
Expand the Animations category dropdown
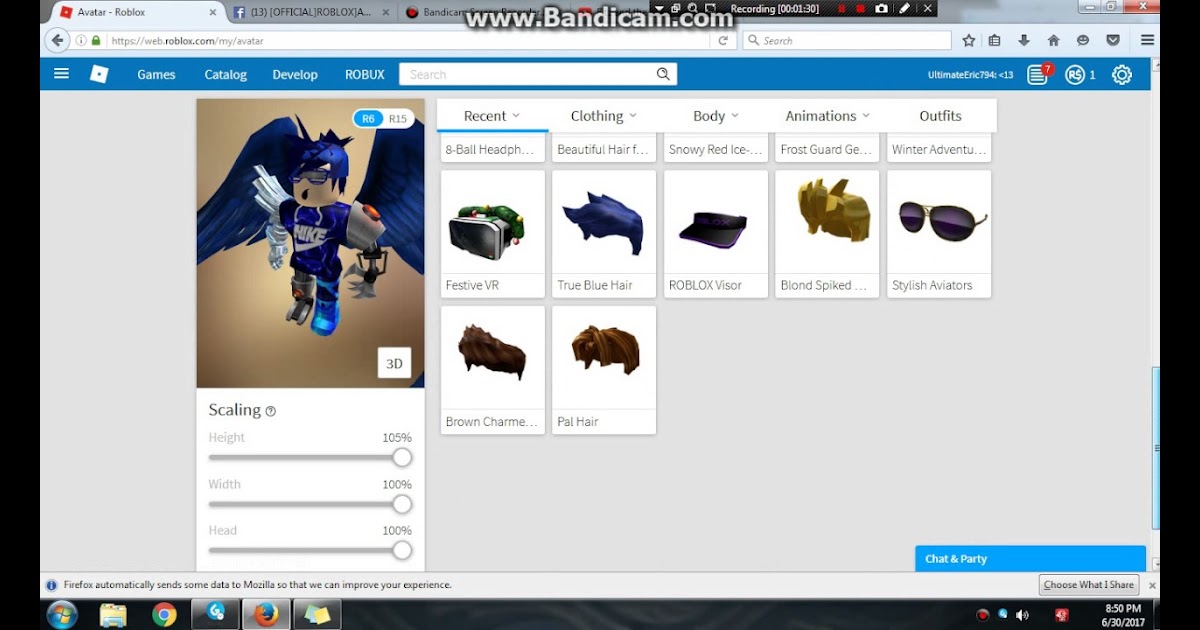(828, 116)
